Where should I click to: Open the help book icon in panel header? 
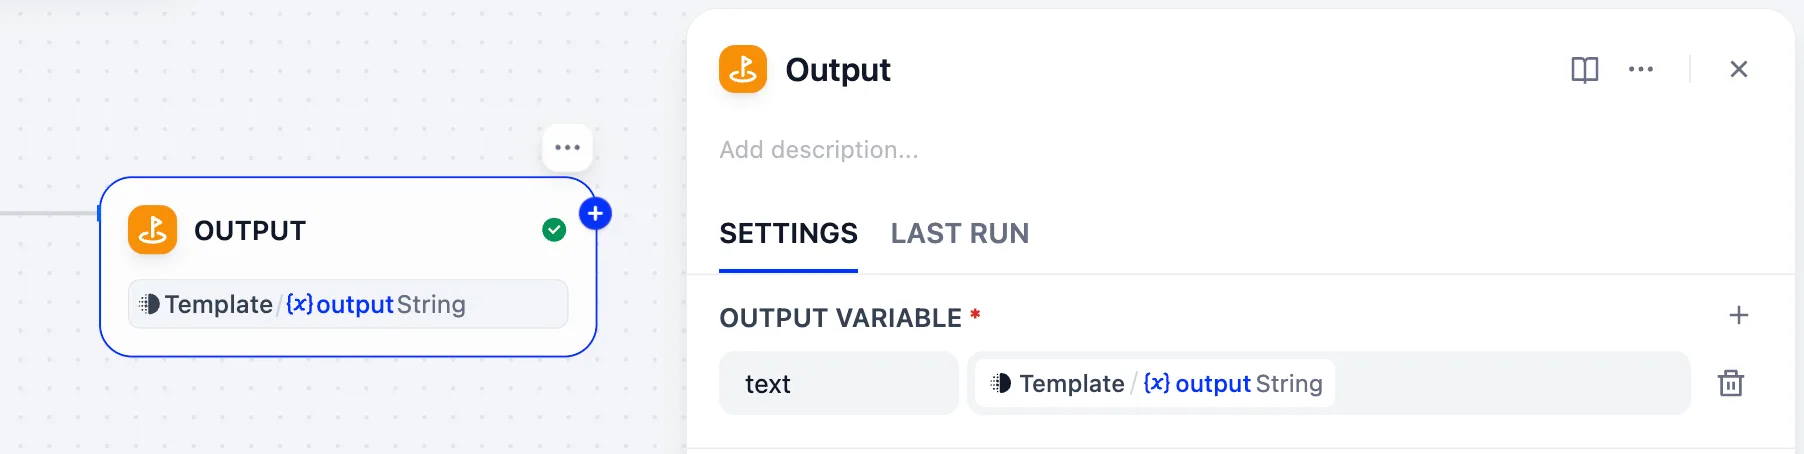tap(1584, 69)
